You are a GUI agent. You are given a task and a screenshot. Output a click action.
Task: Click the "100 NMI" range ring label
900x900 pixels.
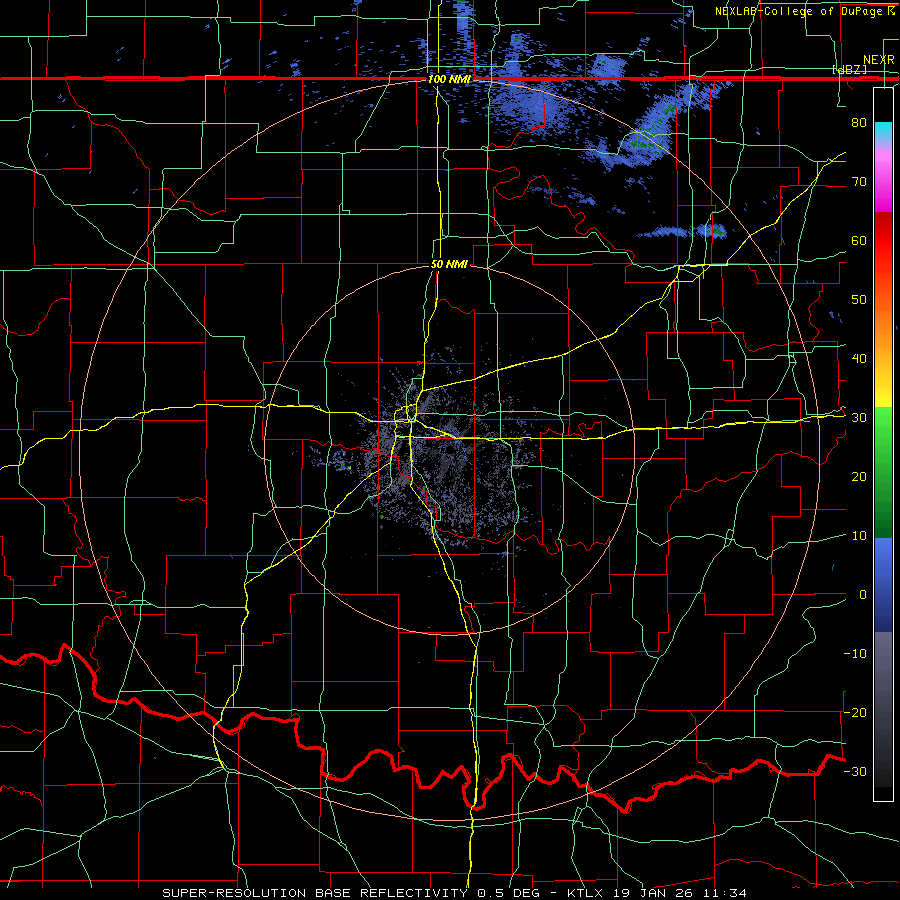pos(449,79)
